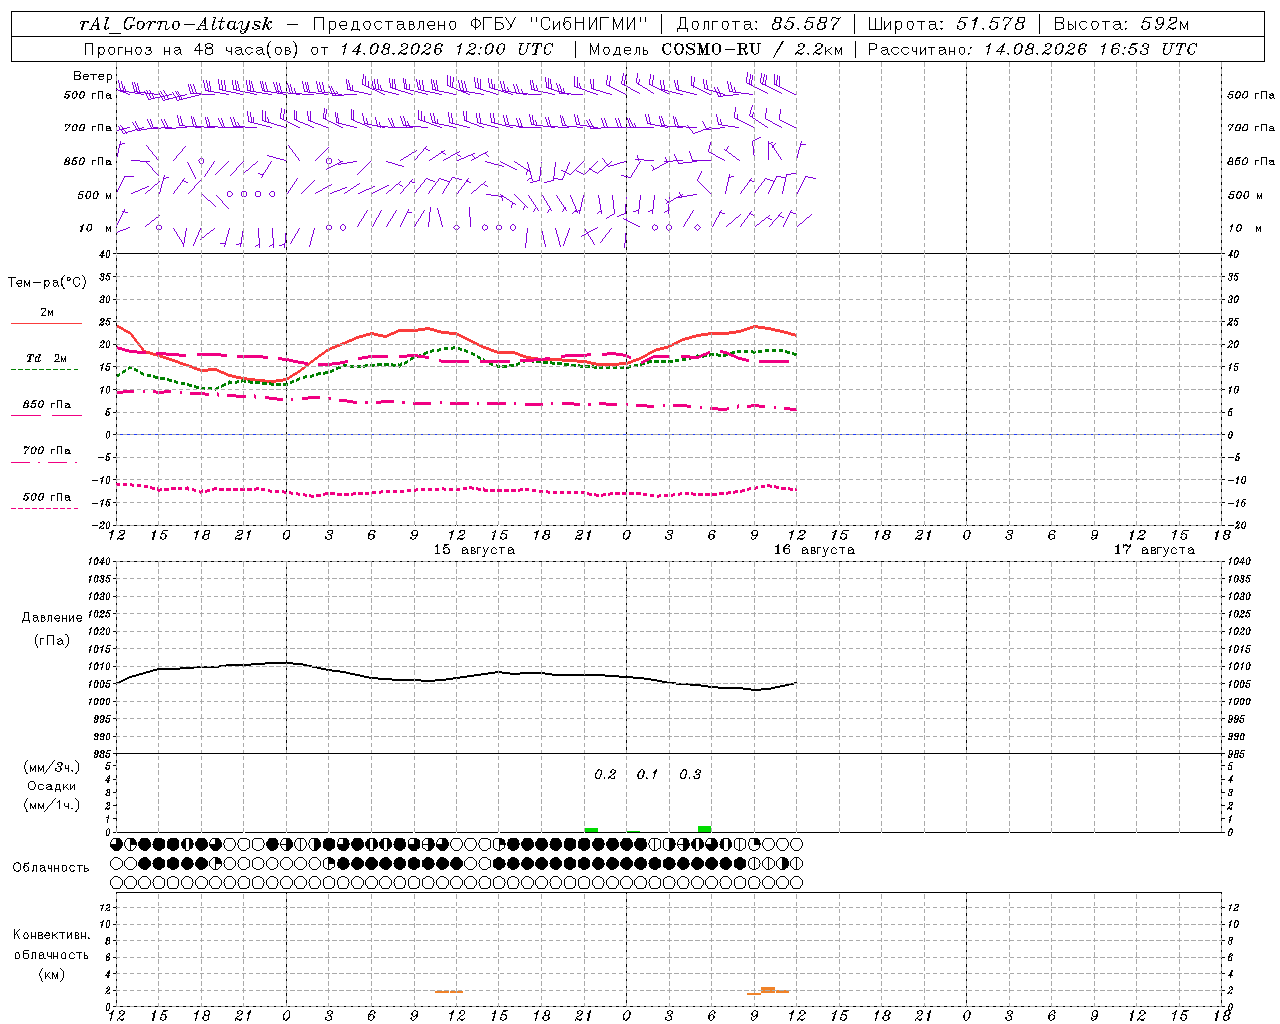Viewport: 1280px width, 1024px height.
Task: Click the Облачность cloud cover label
Action: [x=51, y=867]
